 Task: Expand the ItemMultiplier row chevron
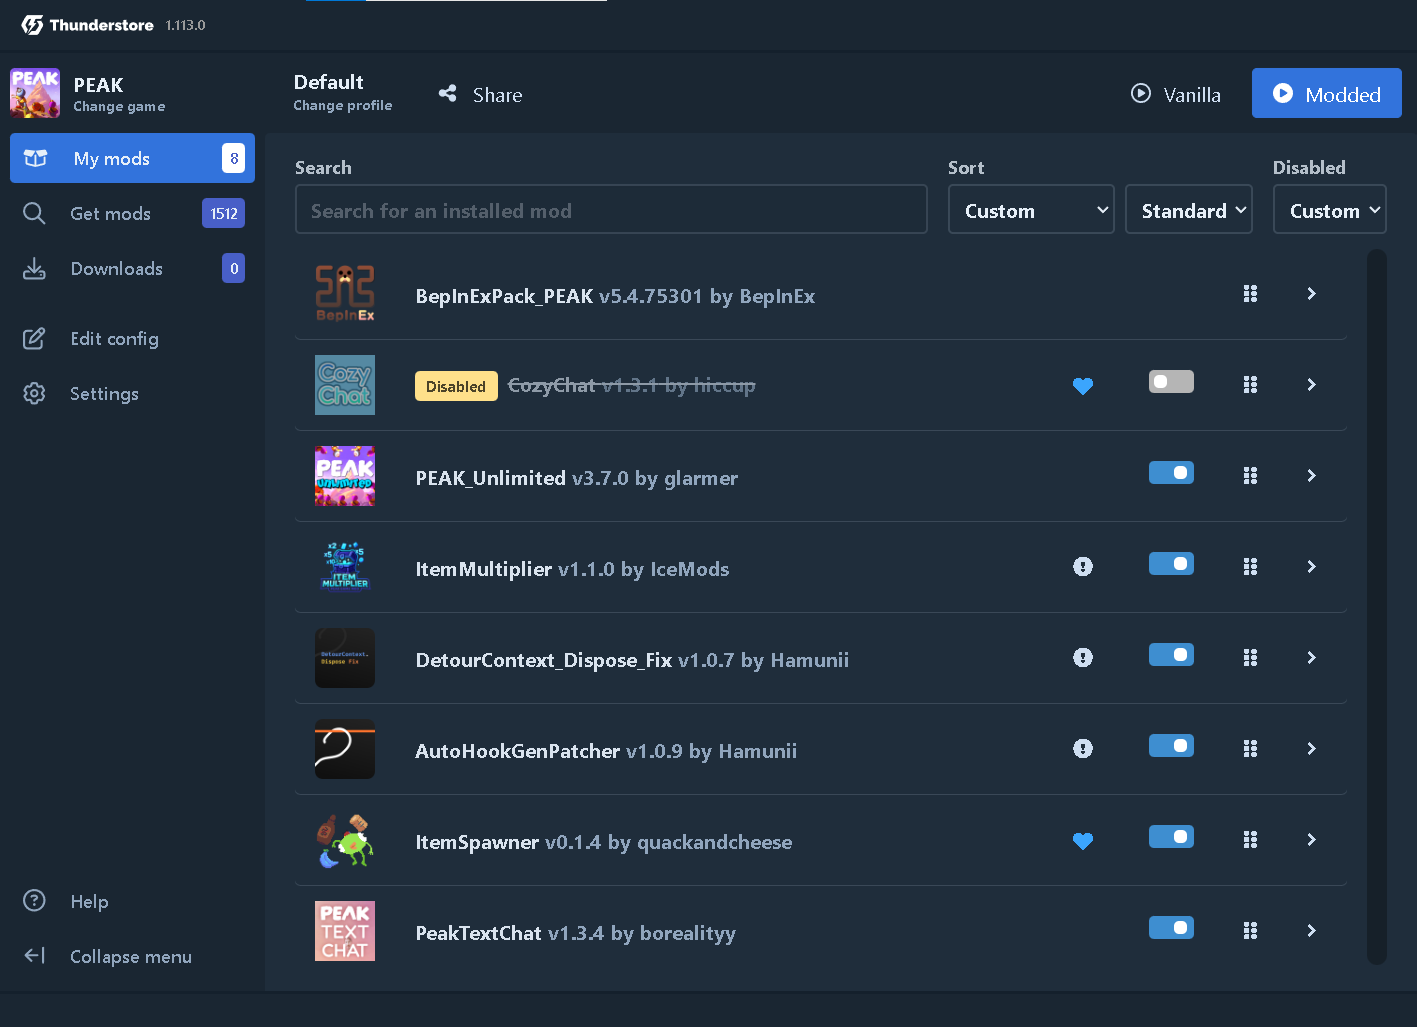tap(1311, 567)
